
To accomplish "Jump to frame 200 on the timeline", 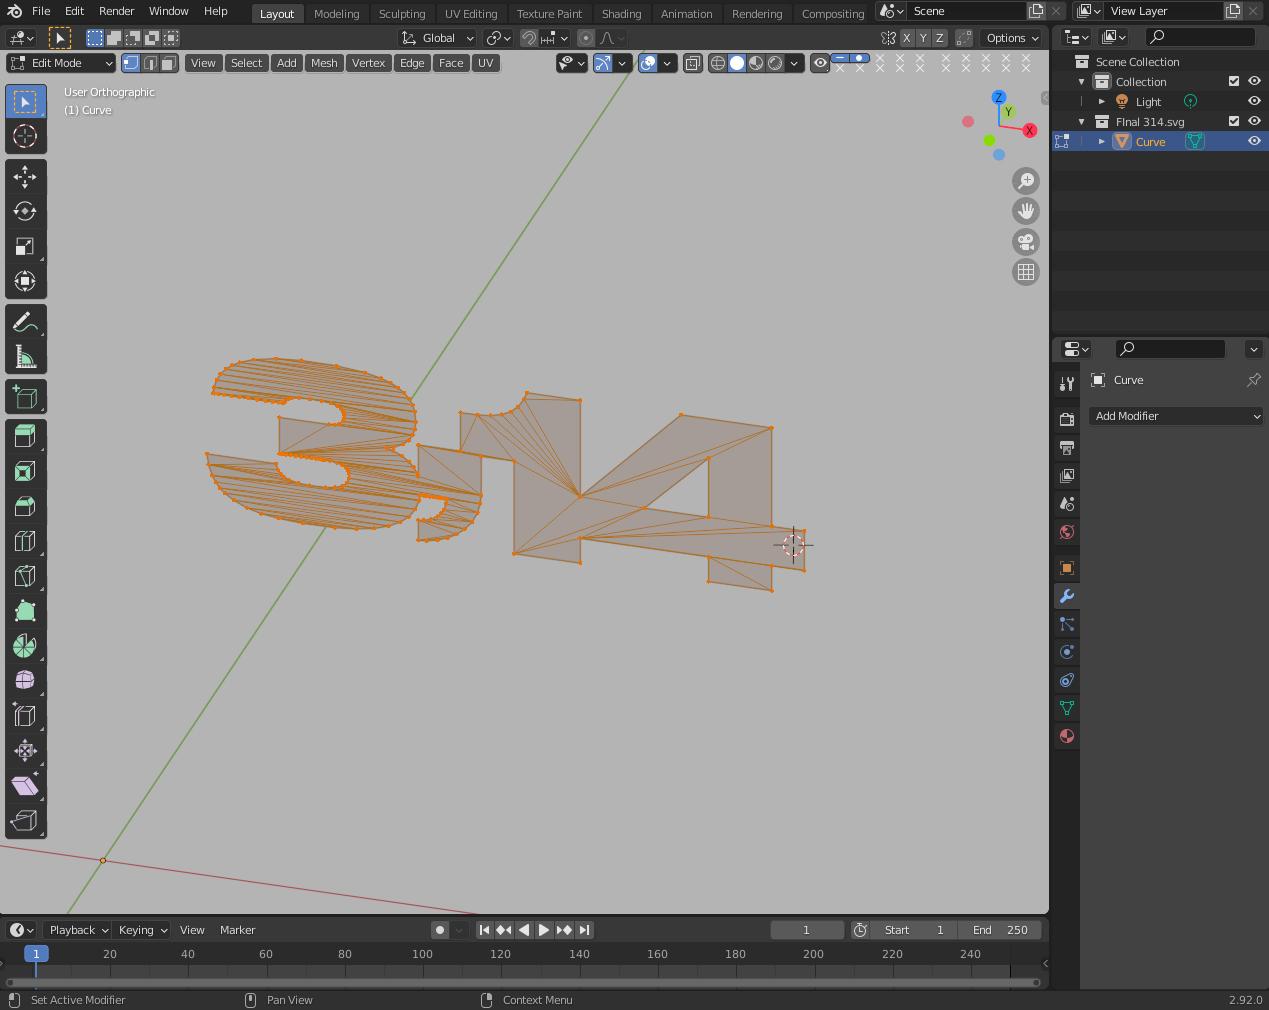I will point(813,954).
